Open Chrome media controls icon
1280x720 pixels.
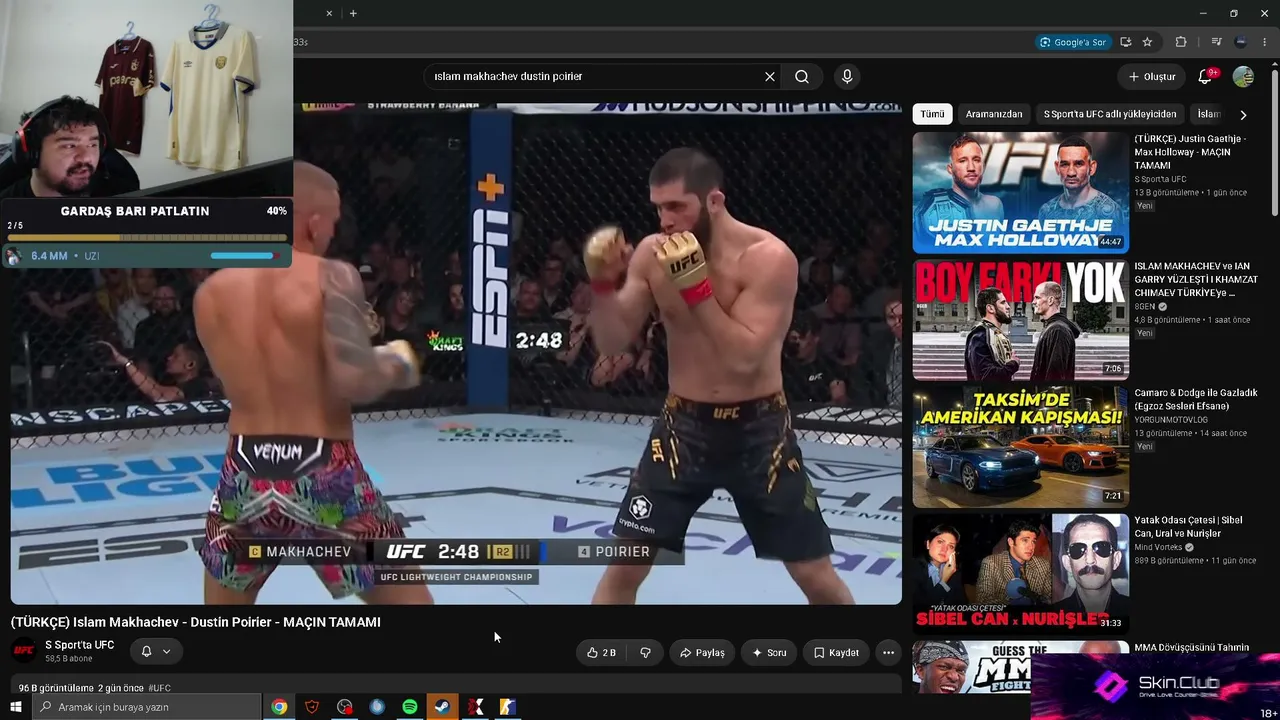point(1216,42)
